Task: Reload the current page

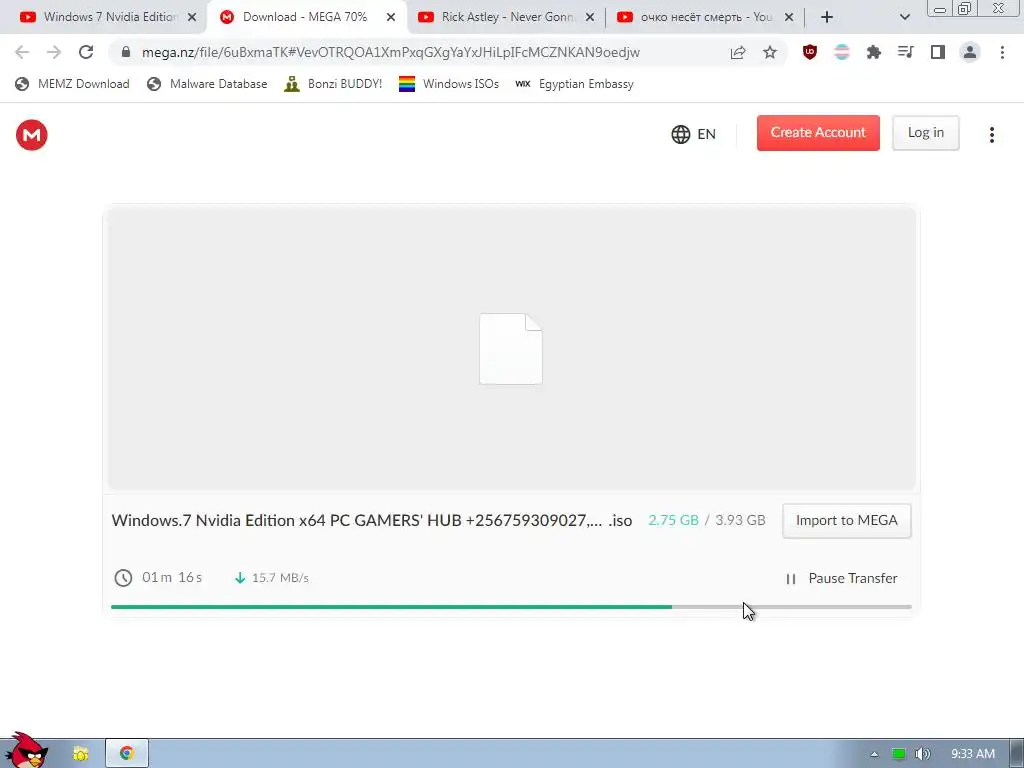Action: point(86,52)
